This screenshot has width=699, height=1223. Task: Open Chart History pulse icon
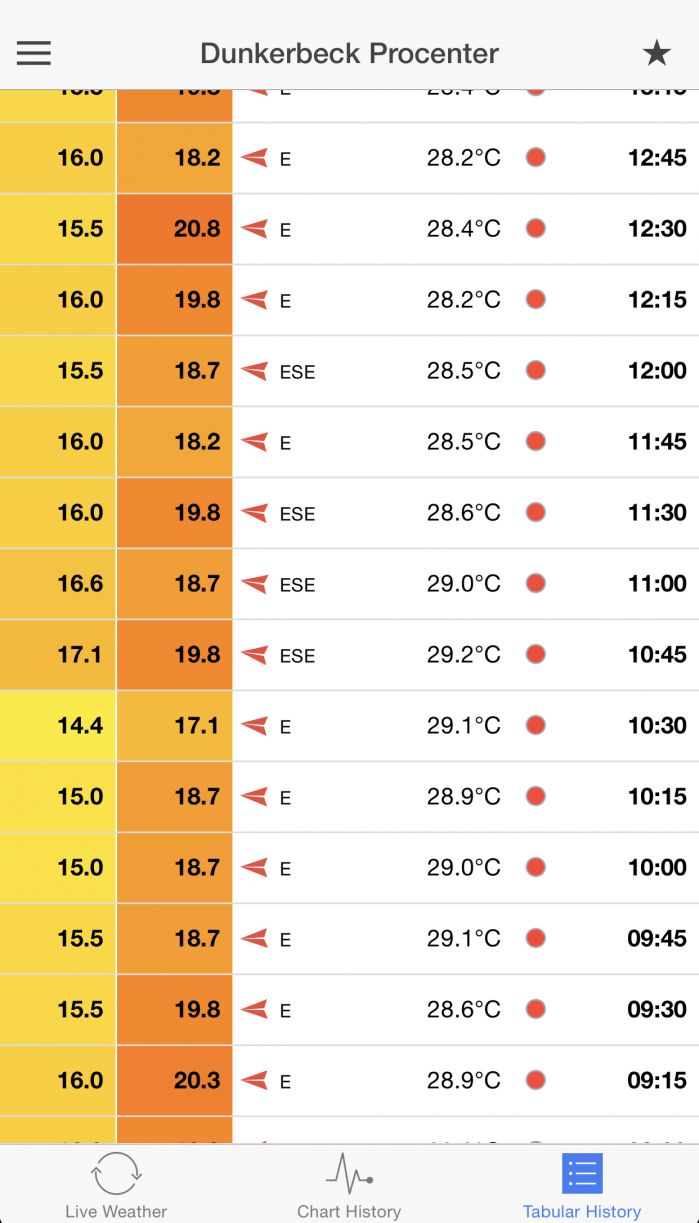(x=349, y=1172)
